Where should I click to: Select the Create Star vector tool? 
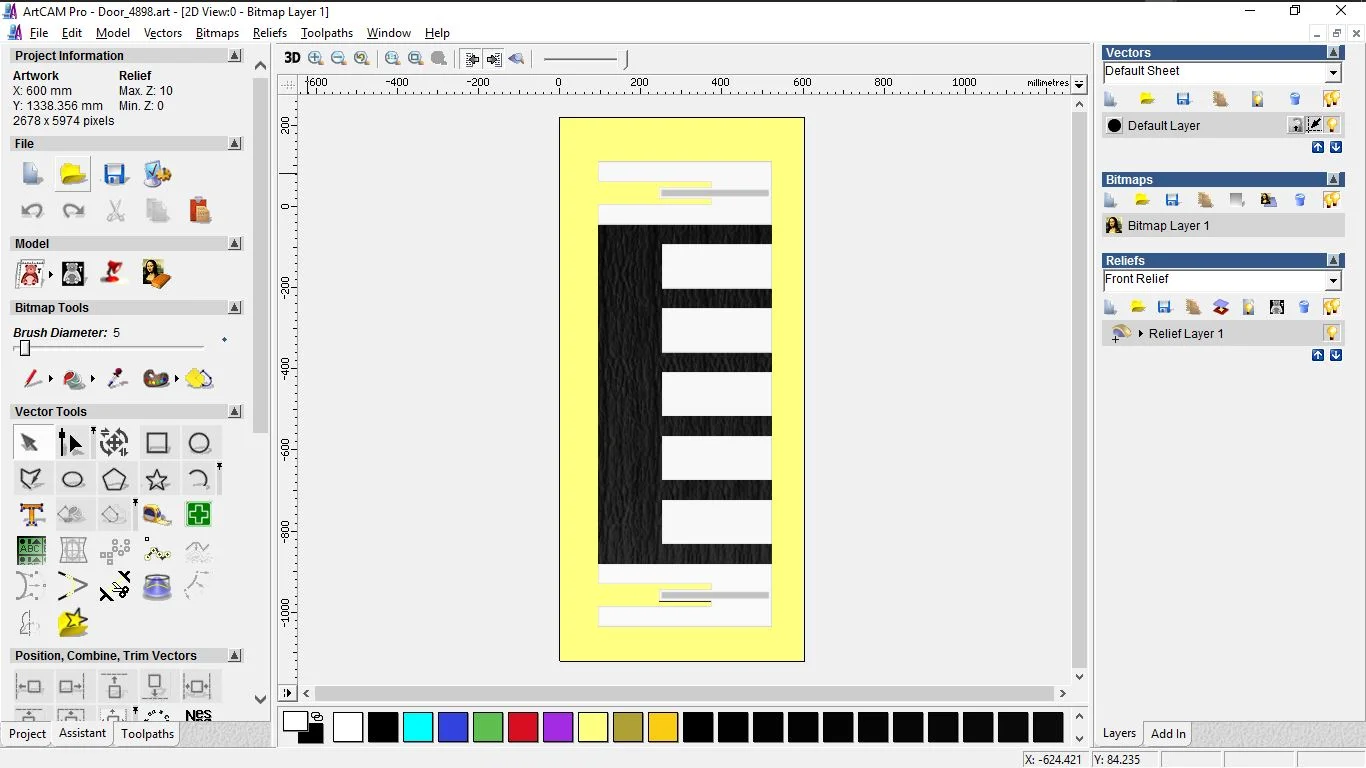(157, 479)
